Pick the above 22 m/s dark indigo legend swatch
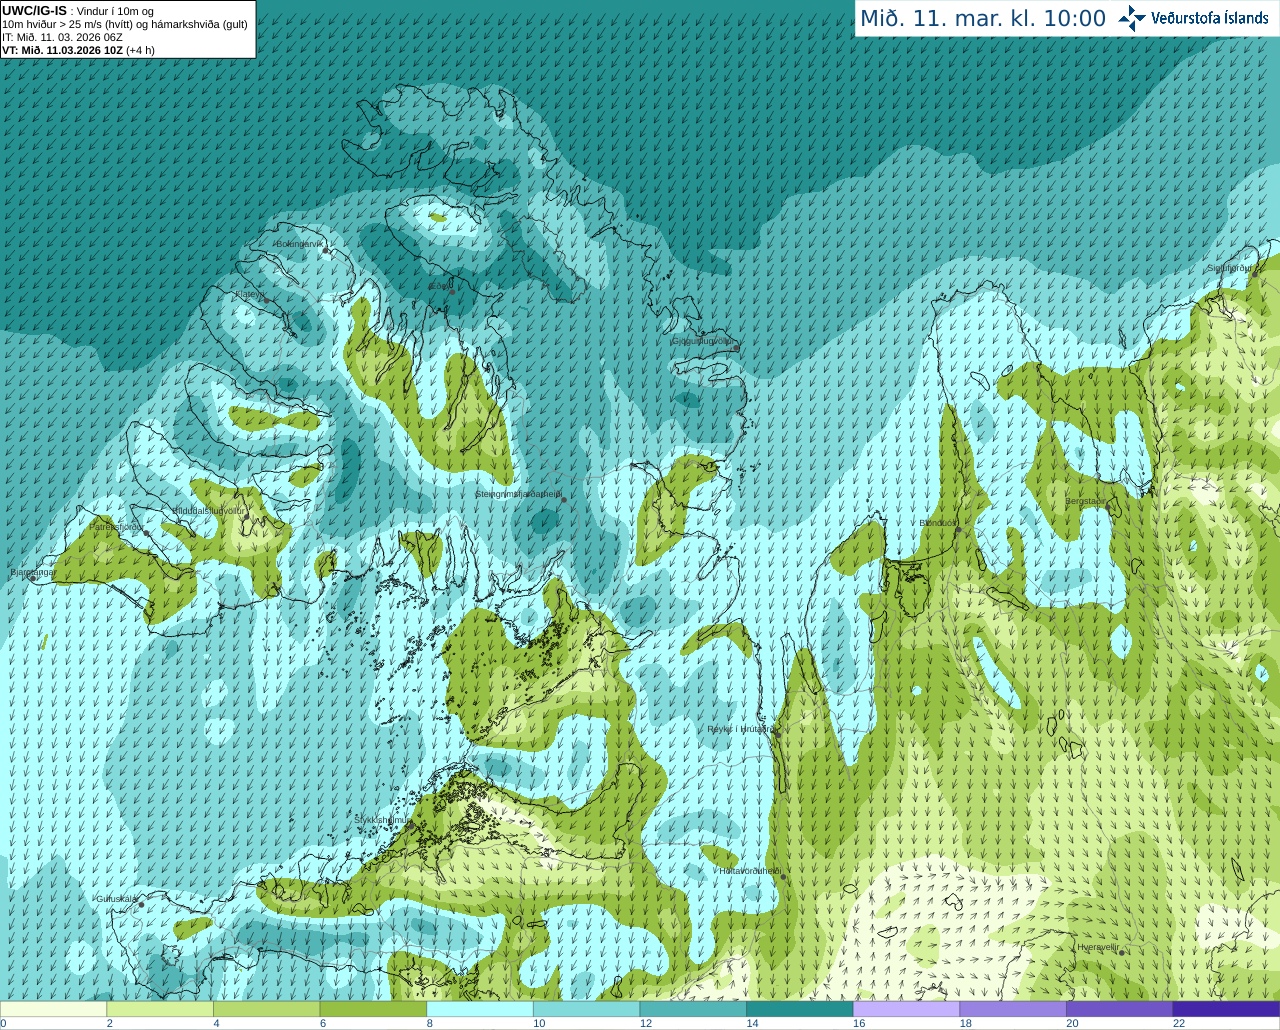The width and height of the screenshot is (1280, 1030). 1226,1009
